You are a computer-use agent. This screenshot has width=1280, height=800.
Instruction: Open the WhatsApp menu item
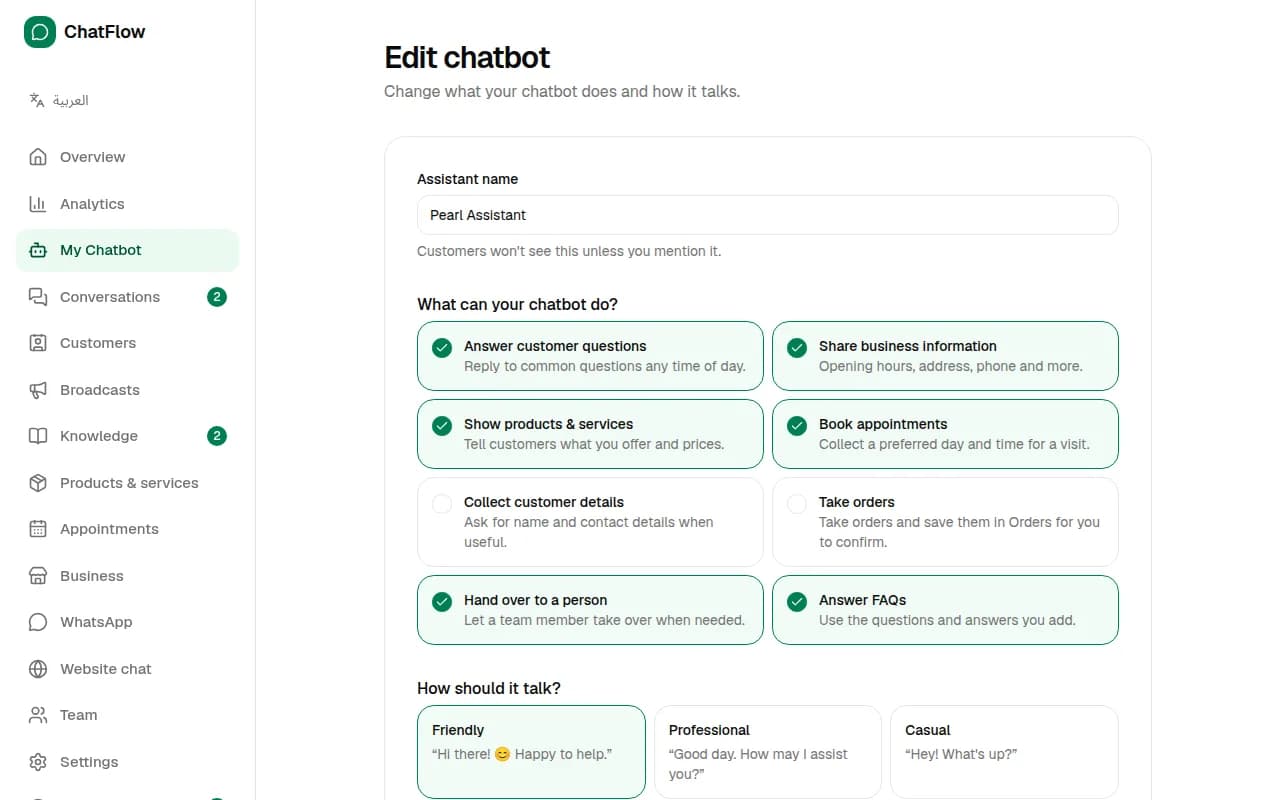pyautogui.click(x=127, y=622)
